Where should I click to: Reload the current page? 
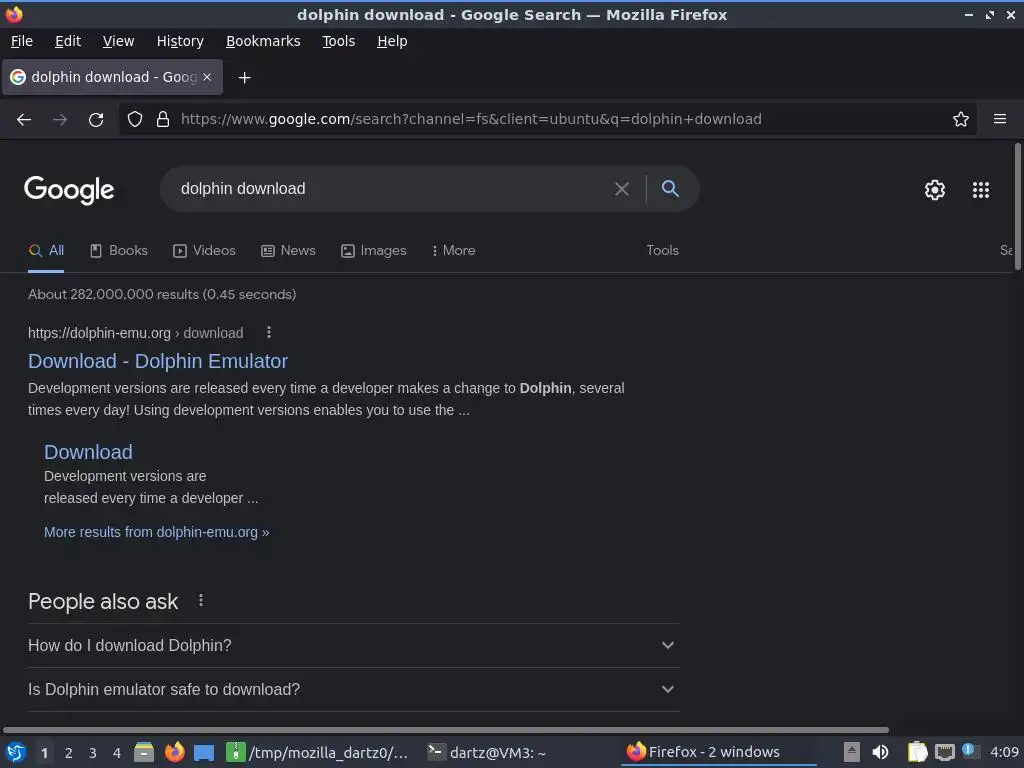[x=96, y=120]
